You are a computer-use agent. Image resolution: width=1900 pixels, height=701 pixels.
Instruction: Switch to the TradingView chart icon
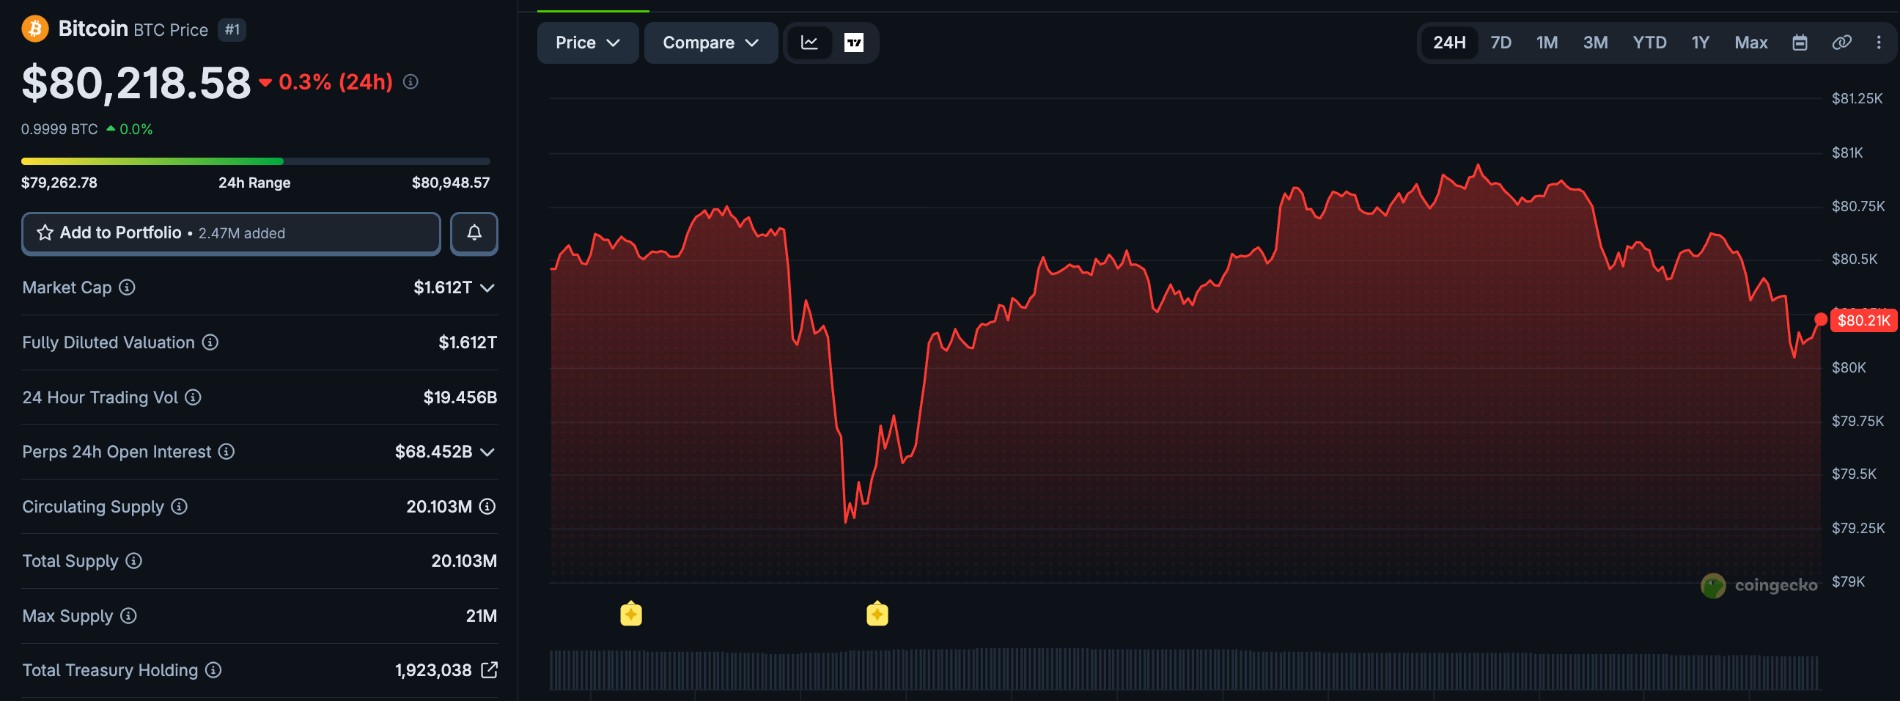pyautogui.click(x=854, y=43)
